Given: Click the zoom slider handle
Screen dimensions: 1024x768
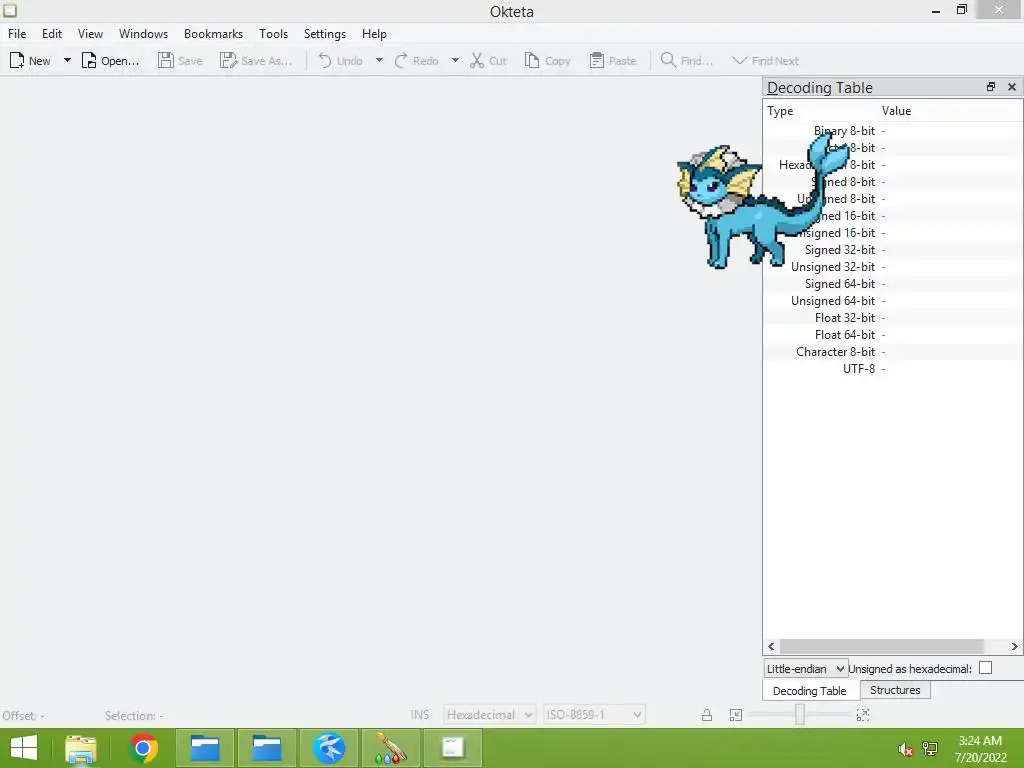Looking at the screenshot, I should click(799, 714).
